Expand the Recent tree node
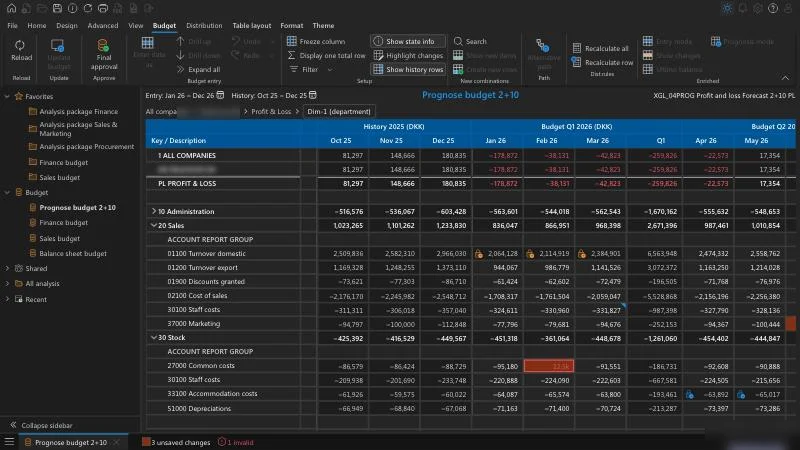The height and width of the screenshot is (450, 800). point(7,299)
